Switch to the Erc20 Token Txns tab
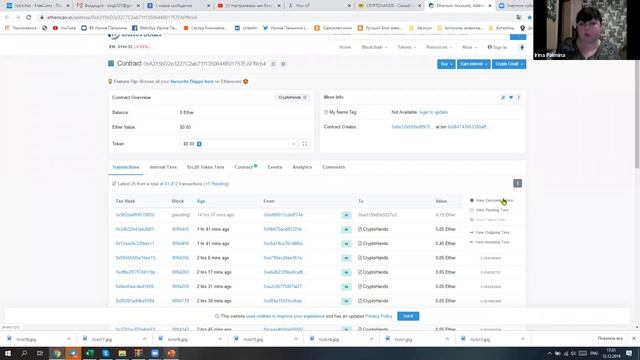This screenshot has height=360, width=640. (x=205, y=167)
